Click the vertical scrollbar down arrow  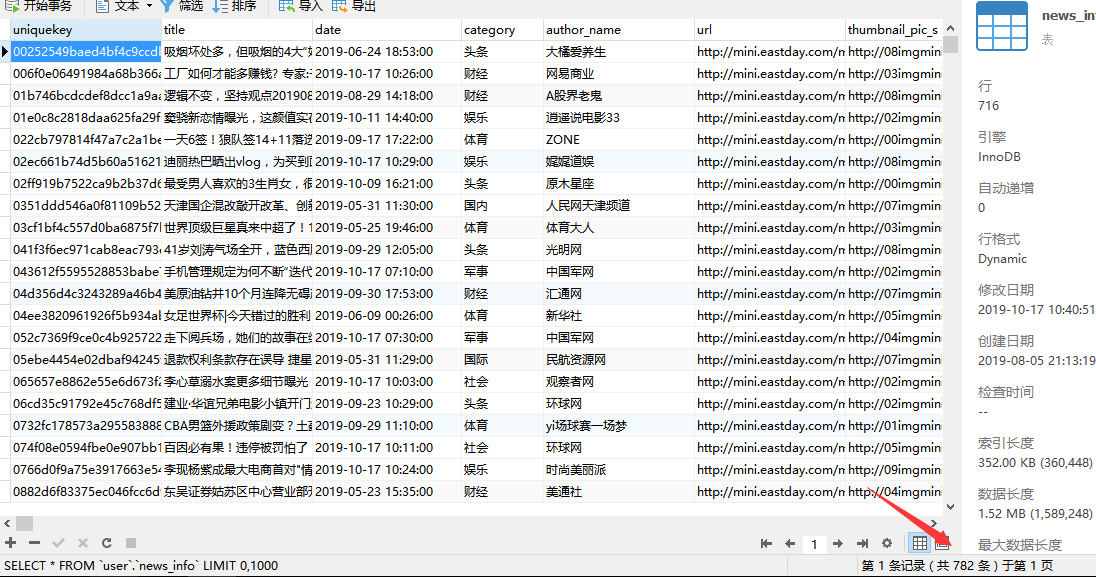point(951,507)
